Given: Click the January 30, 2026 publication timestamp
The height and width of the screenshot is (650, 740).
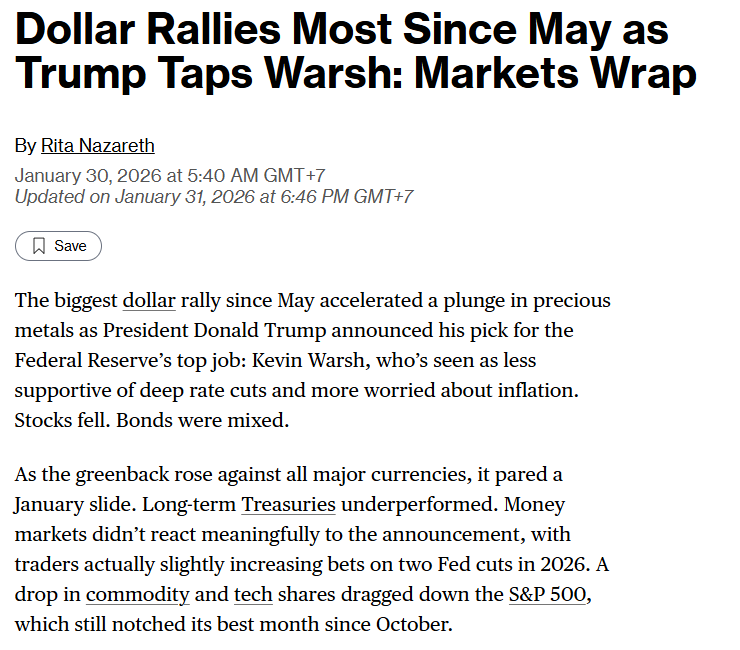Looking at the screenshot, I should point(169,176).
